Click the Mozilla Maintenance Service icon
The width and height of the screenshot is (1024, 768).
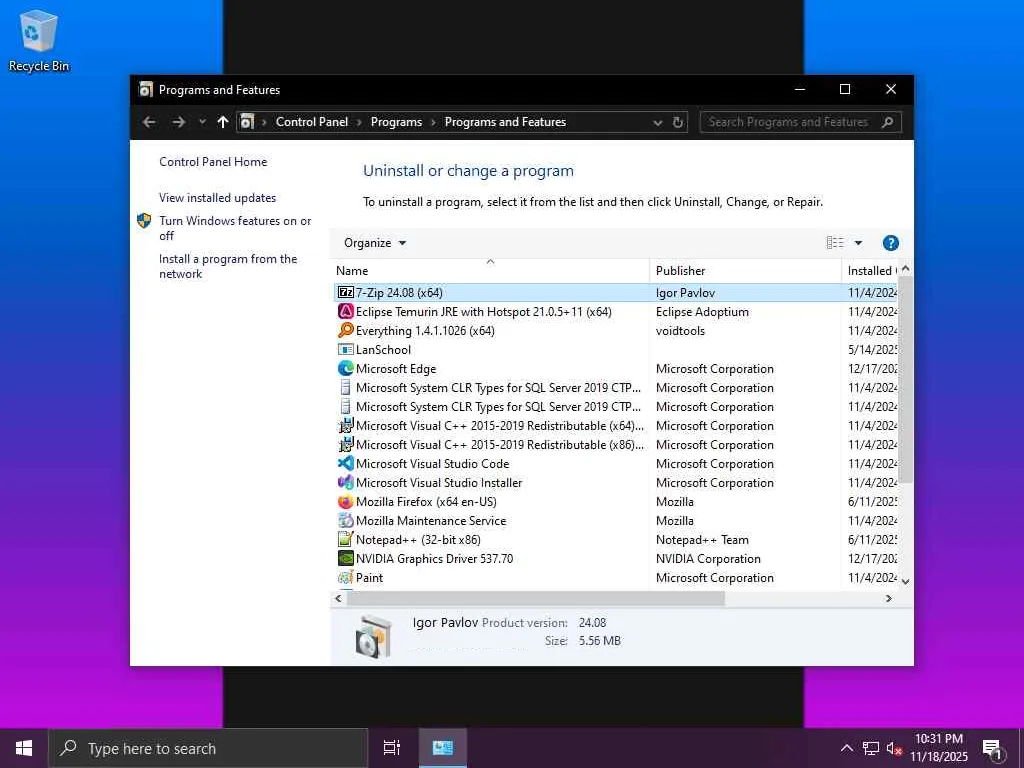click(345, 520)
